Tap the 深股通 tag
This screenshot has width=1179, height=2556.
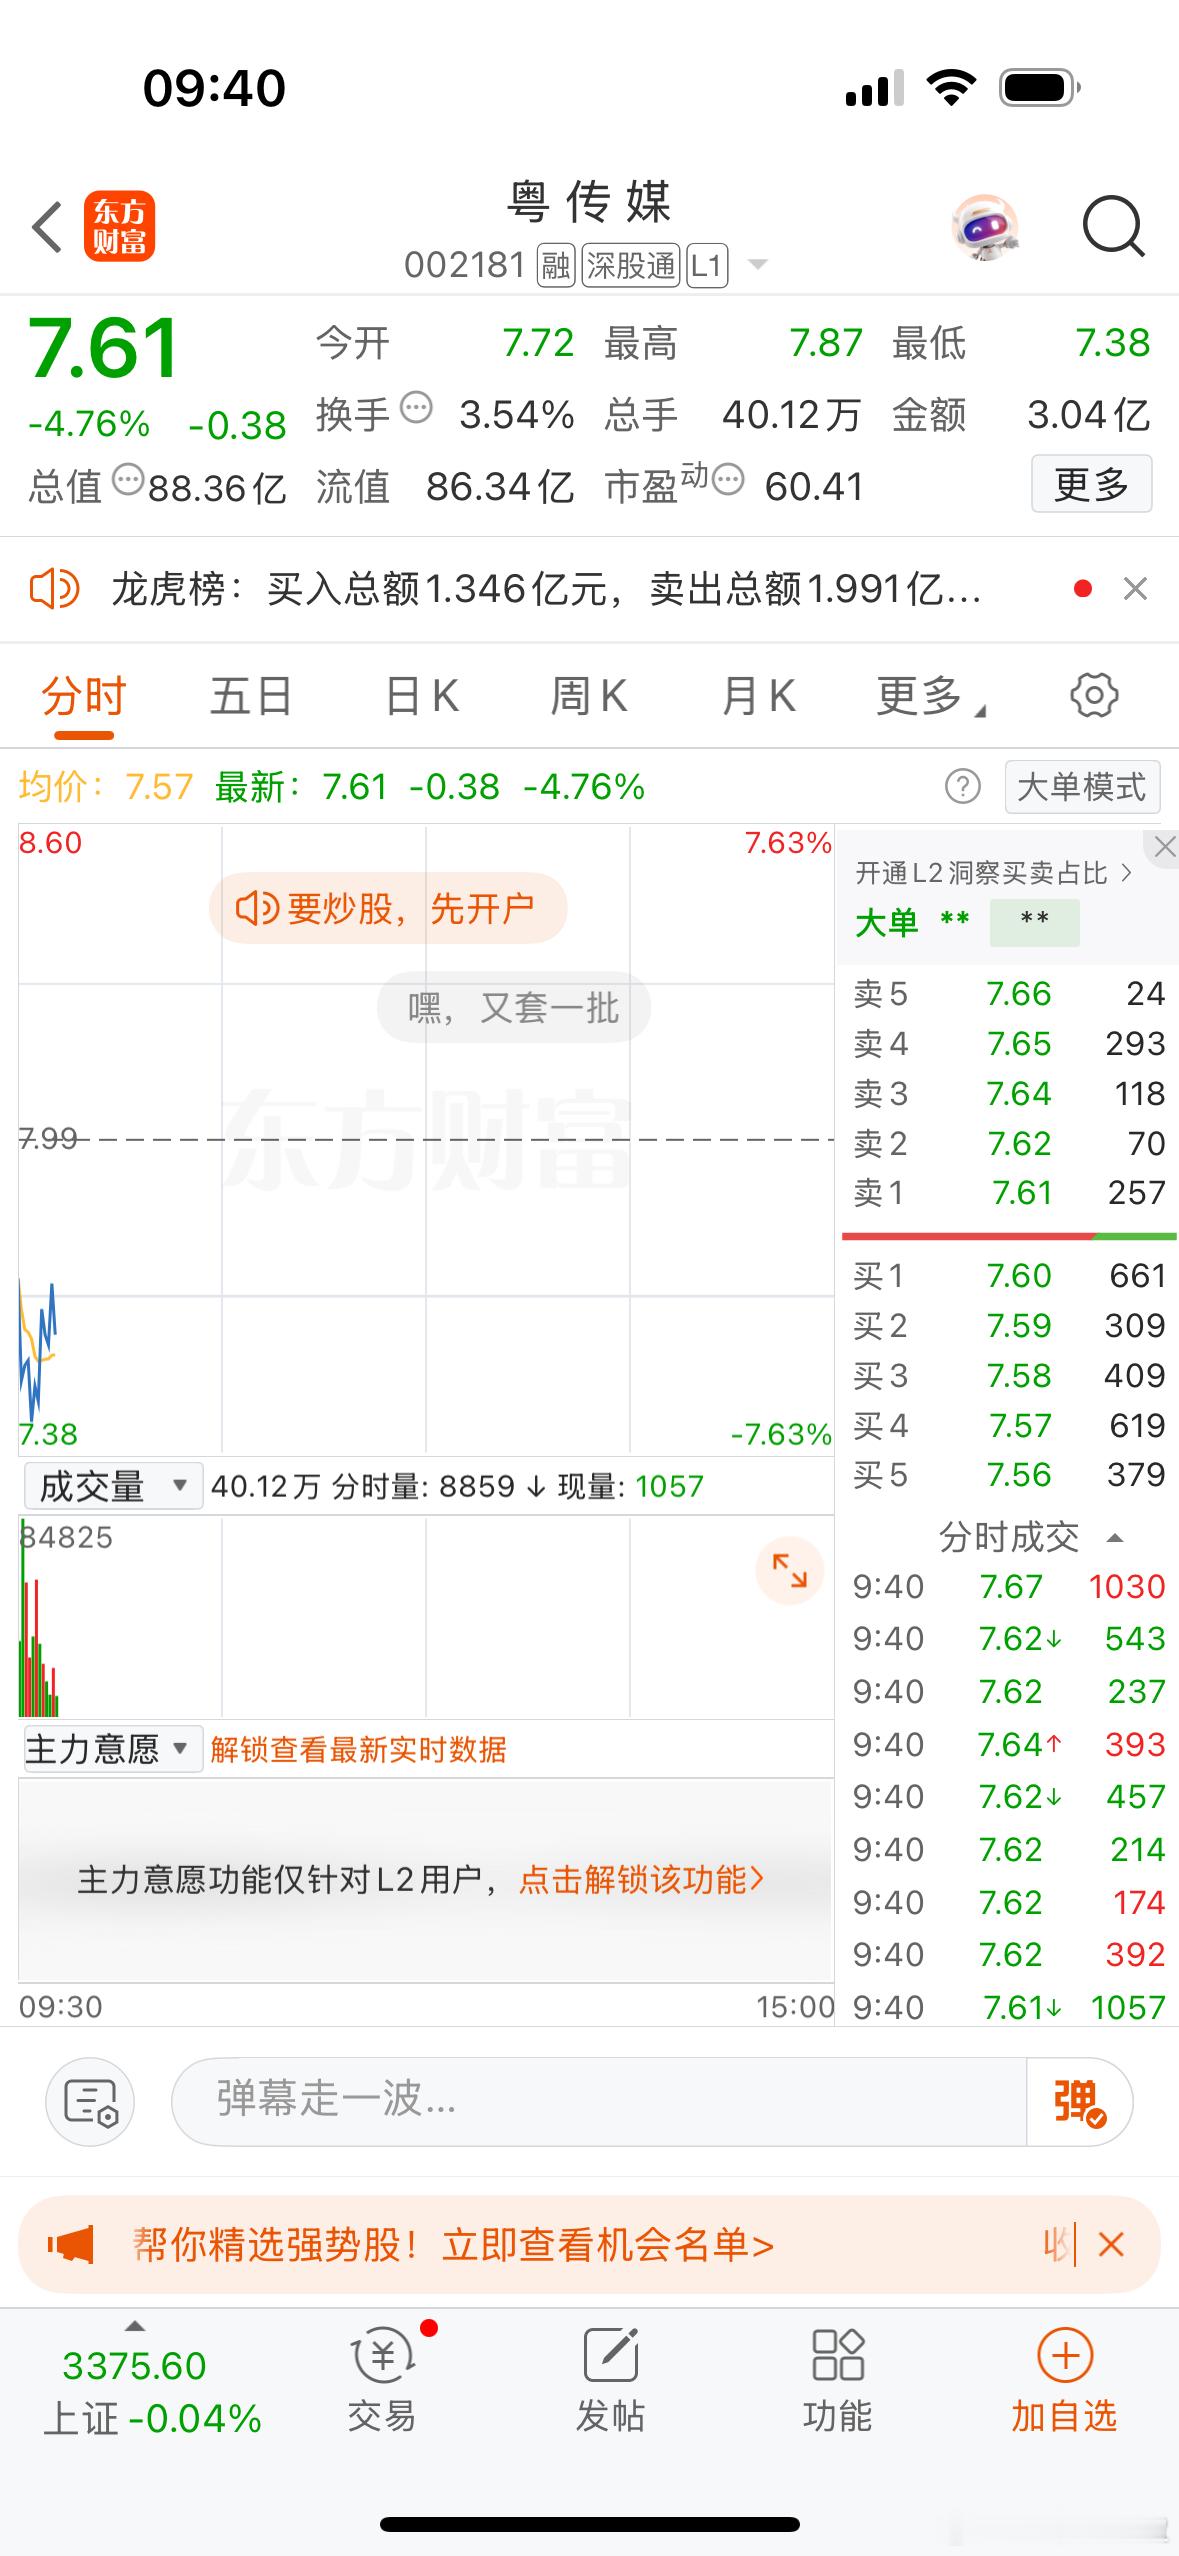click(x=630, y=265)
